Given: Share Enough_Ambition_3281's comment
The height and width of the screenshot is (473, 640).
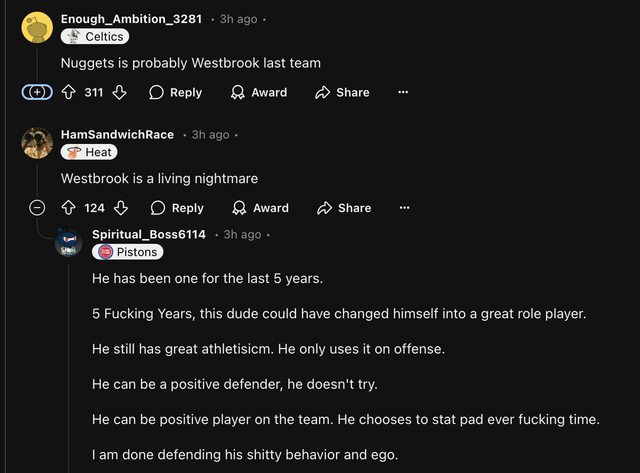Looking at the screenshot, I should pyautogui.click(x=342, y=92).
